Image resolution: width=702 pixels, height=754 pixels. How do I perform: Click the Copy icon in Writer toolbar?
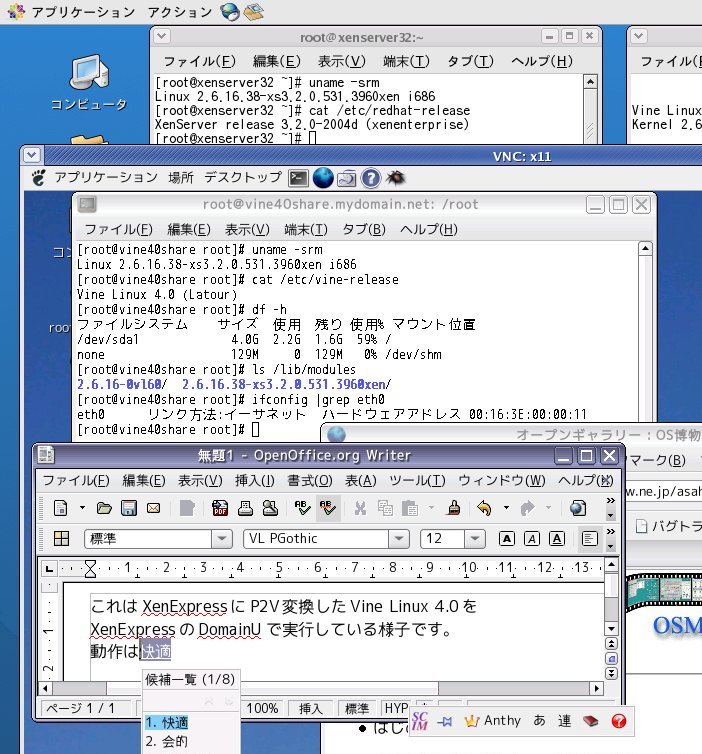coord(385,508)
